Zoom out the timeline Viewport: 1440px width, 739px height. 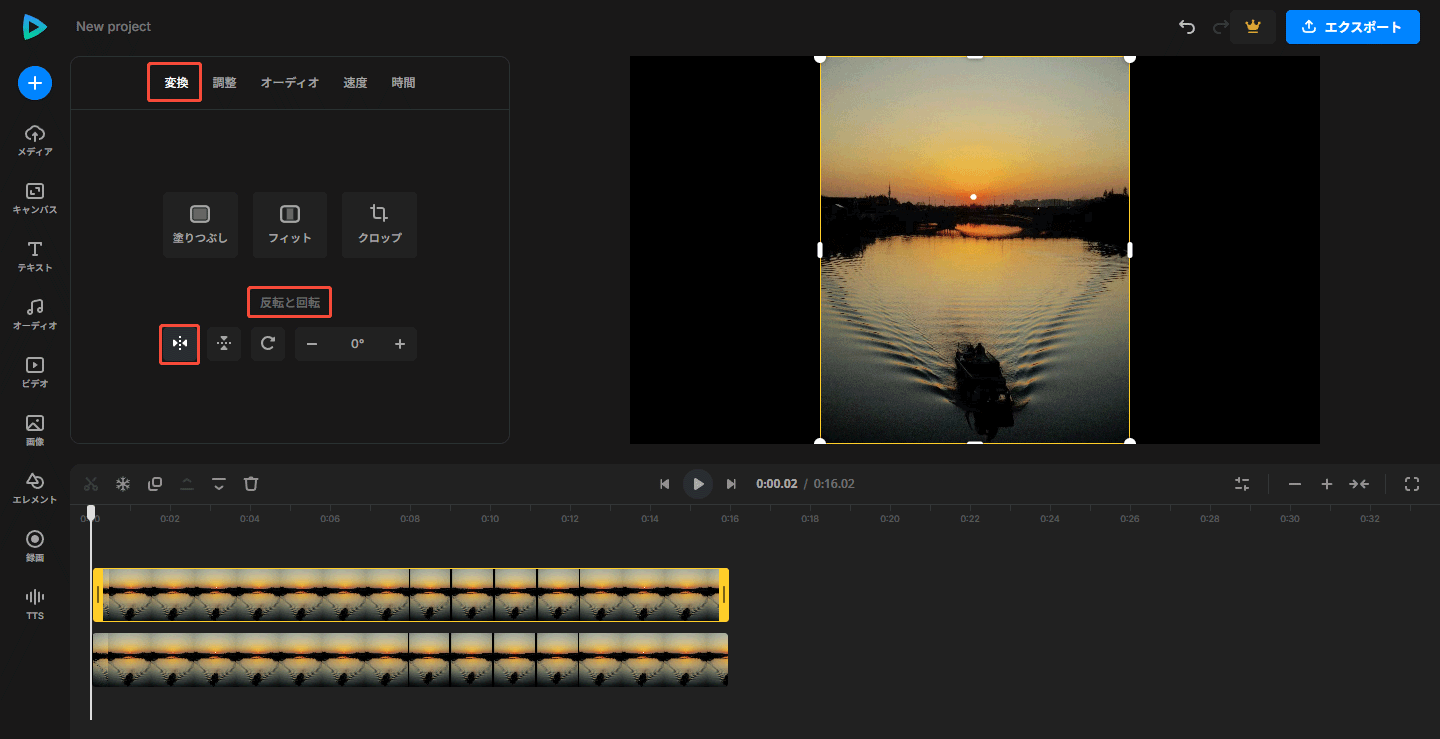tap(1295, 484)
